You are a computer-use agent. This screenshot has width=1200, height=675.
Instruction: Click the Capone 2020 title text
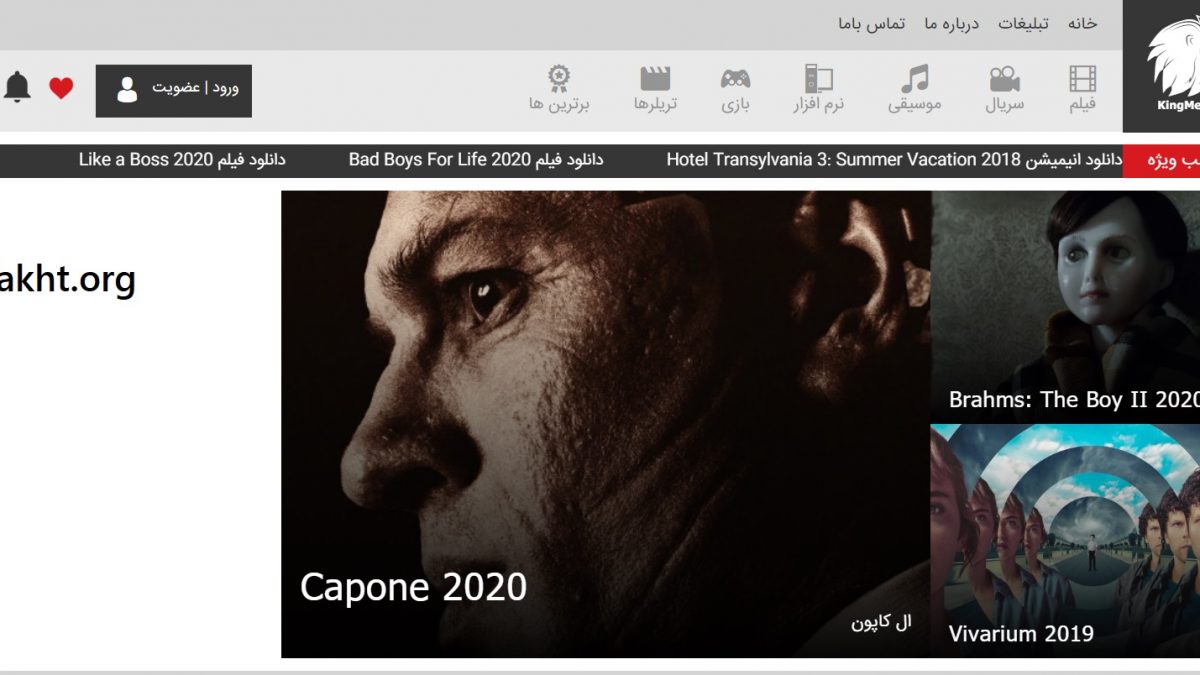[413, 587]
